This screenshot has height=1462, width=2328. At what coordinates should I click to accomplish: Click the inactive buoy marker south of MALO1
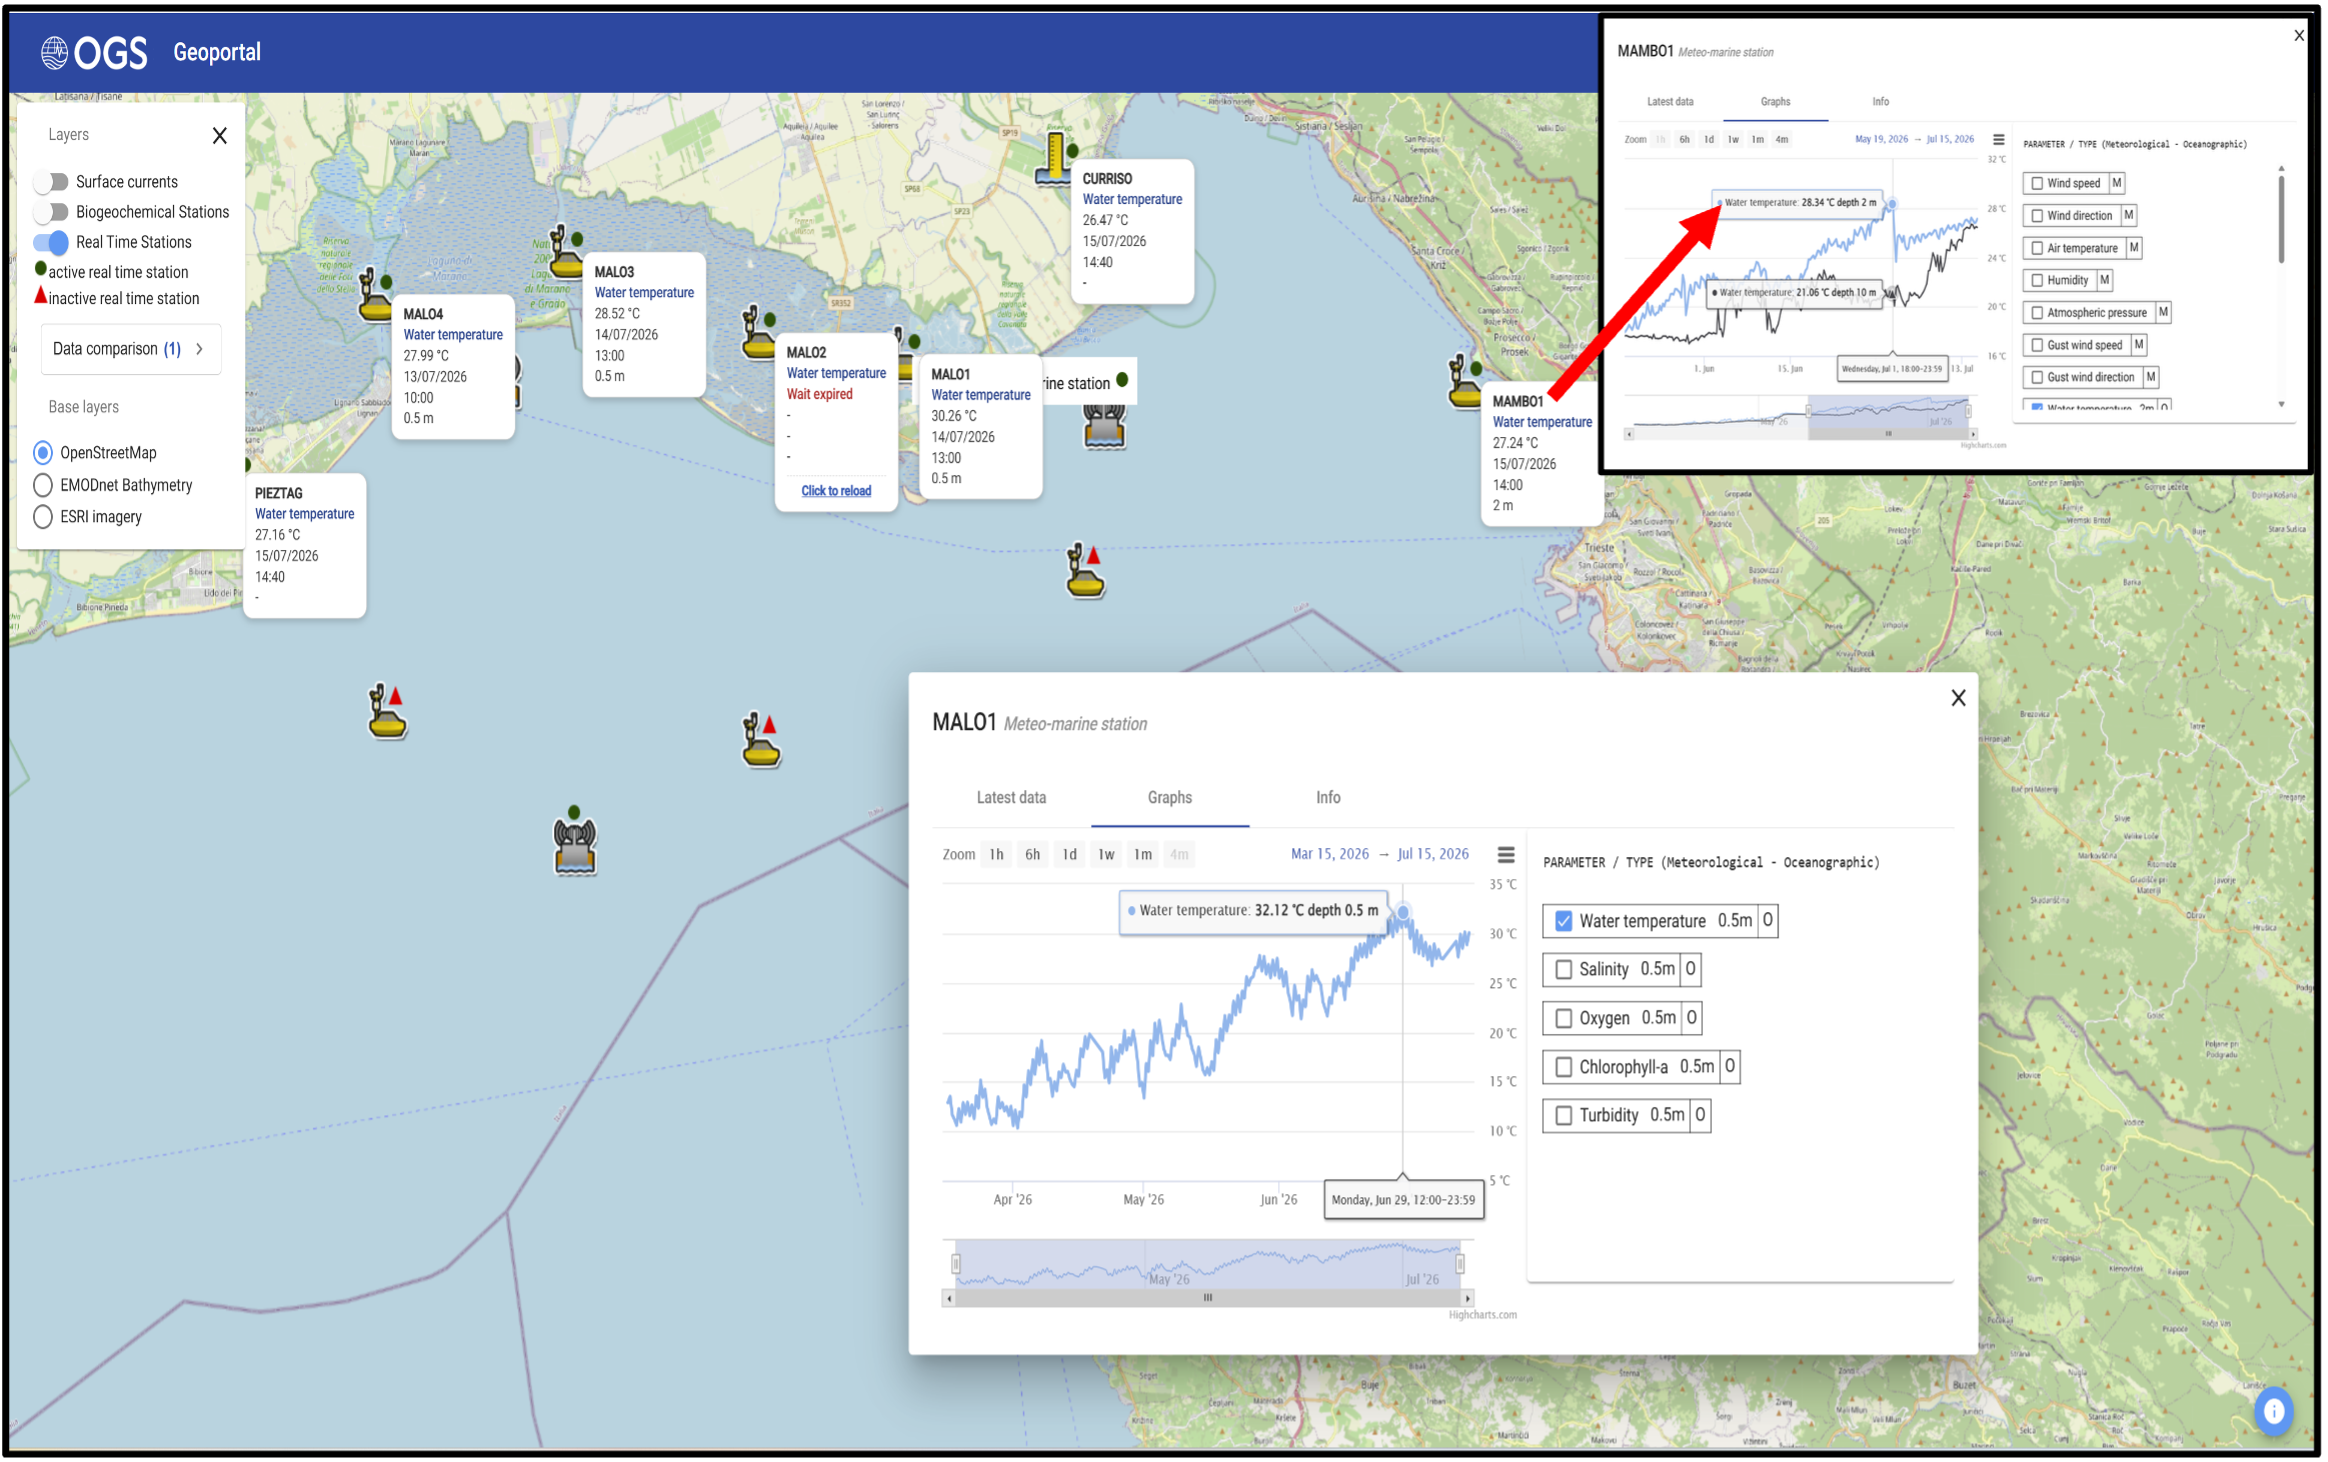tap(1085, 571)
